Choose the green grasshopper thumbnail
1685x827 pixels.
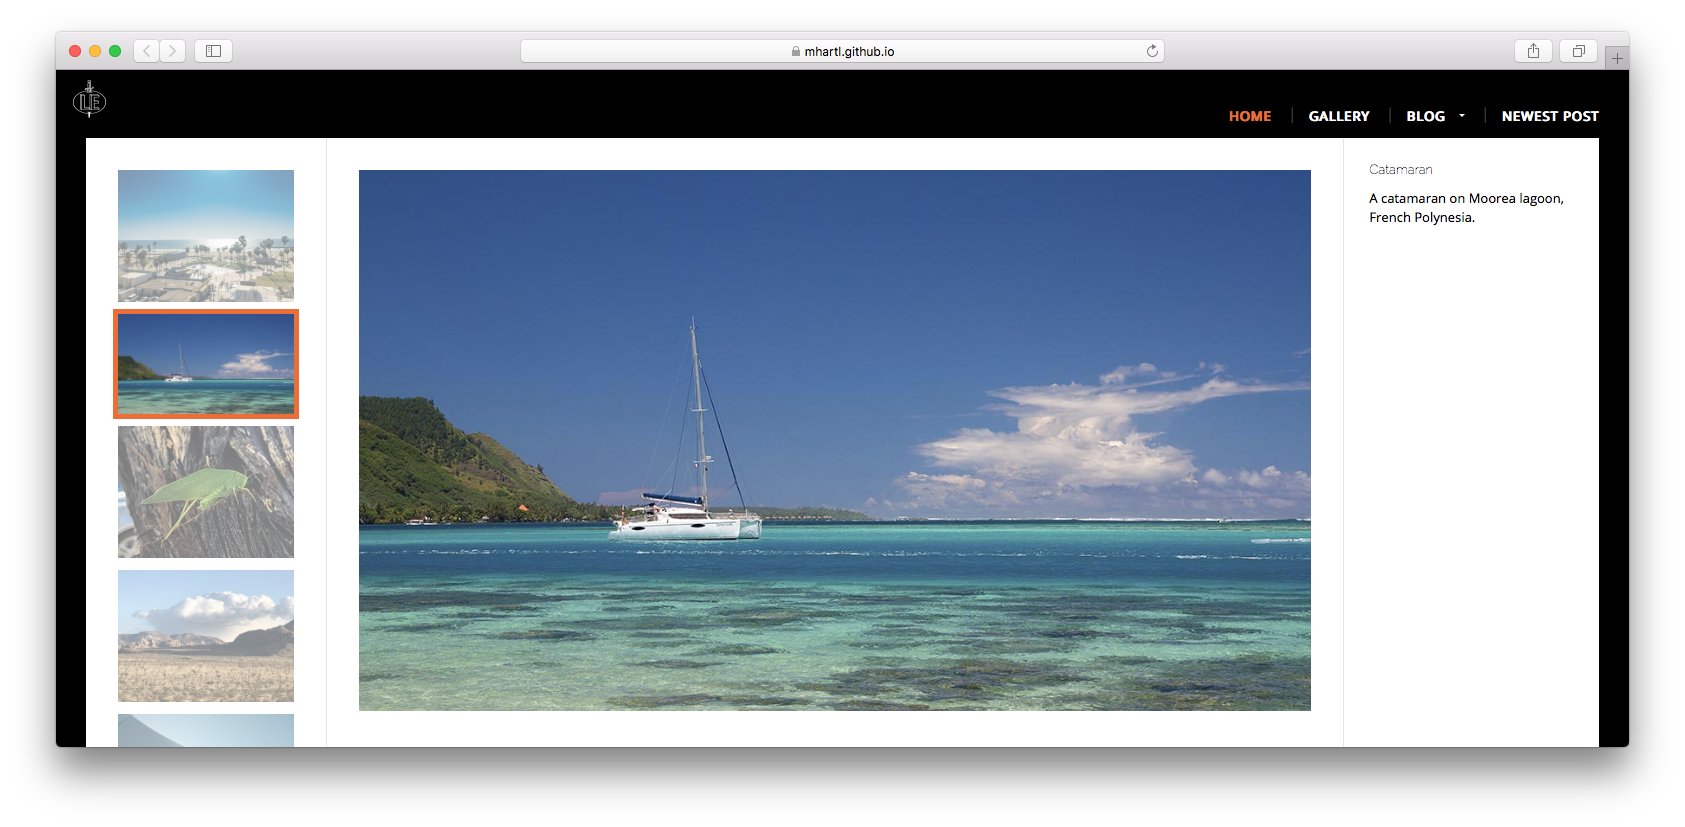(x=206, y=492)
